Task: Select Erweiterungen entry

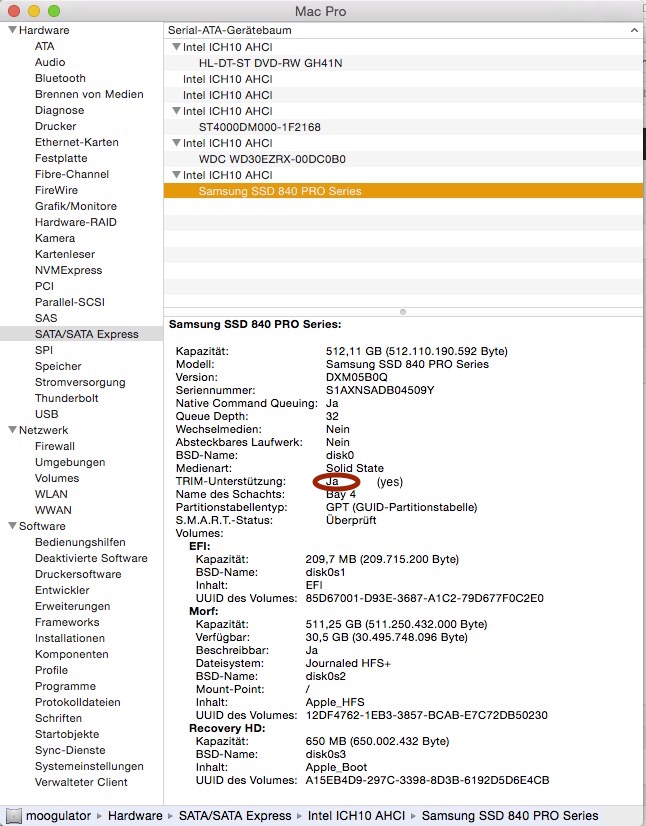Action: tap(73, 606)
